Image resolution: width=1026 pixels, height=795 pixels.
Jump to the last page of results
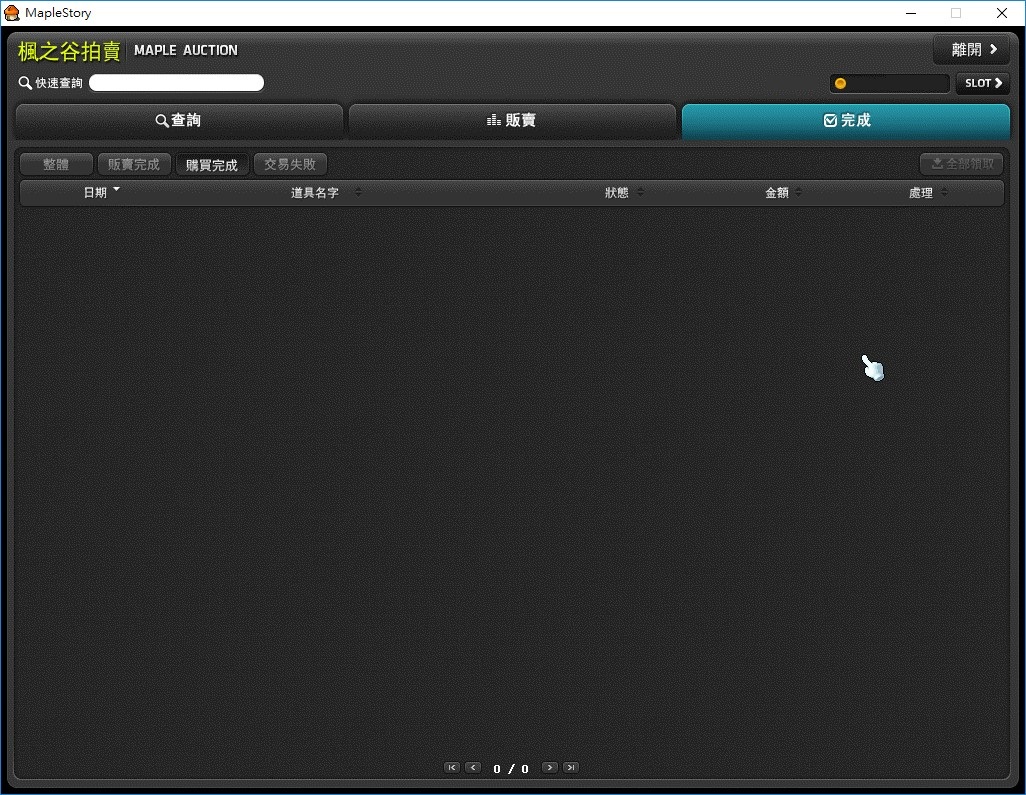[x=571, y=768]
